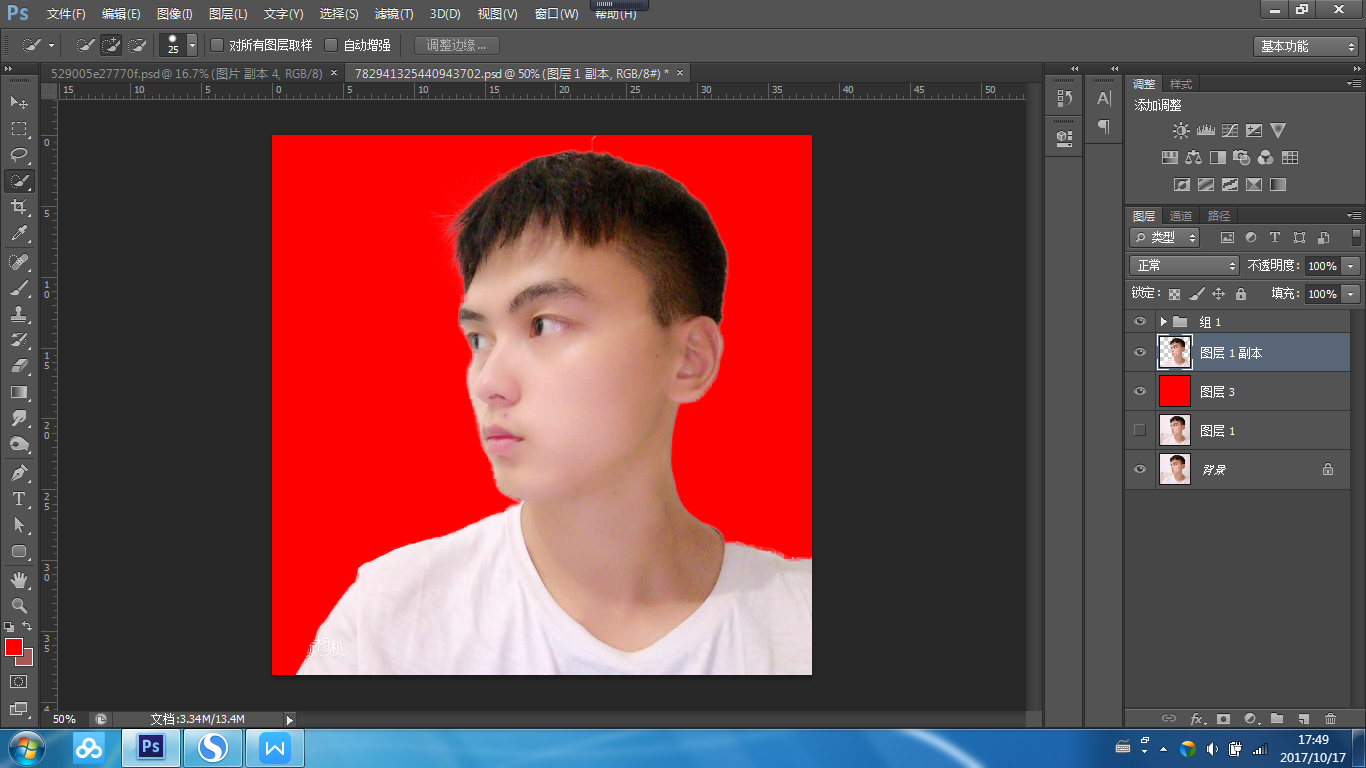The height and width of the screenshot is (768, 1366).
Task: Click the add layer mask icon
Action: [1223, 718]
